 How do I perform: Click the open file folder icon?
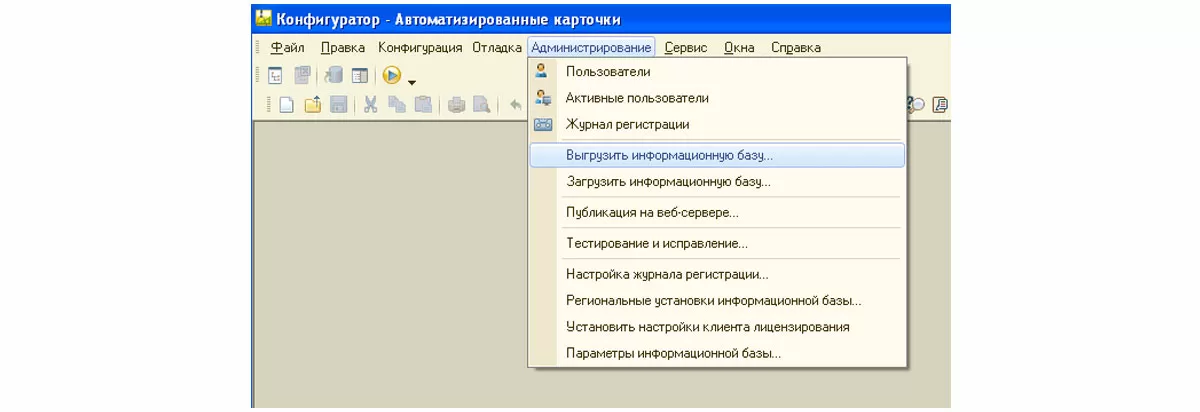point(312,104)
